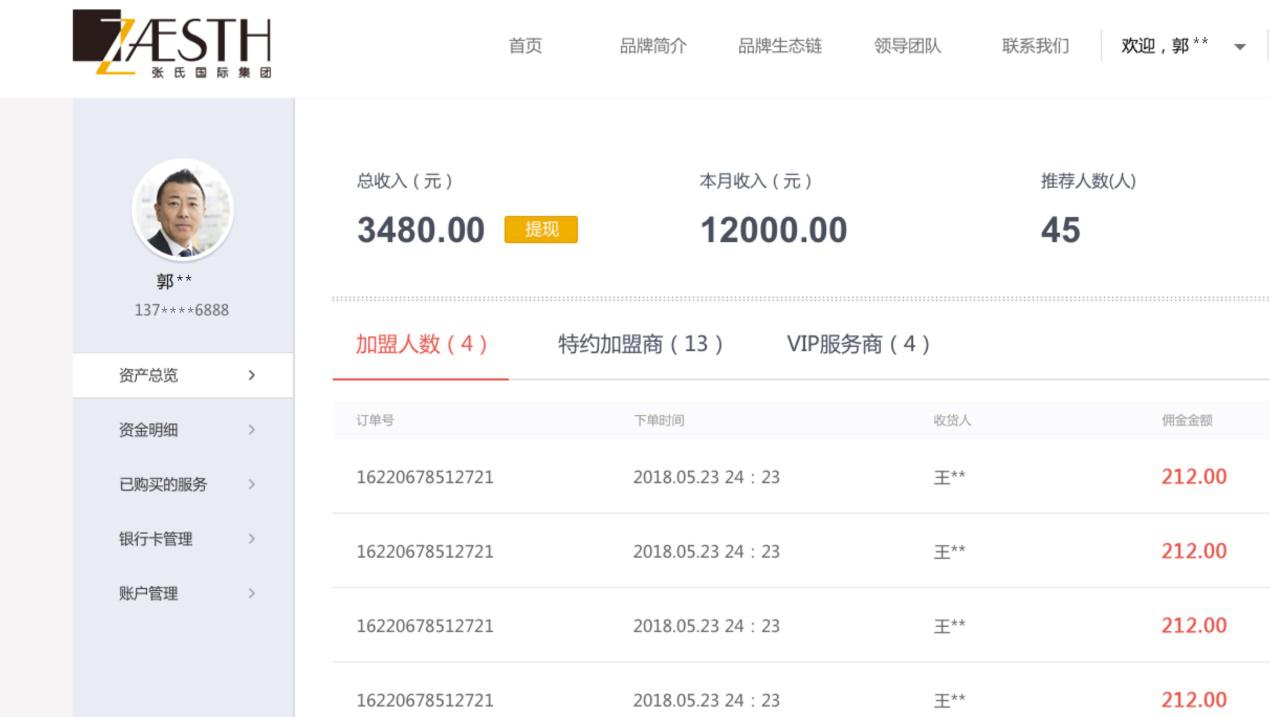This screenshot has width=1270, height=717.
Task: Click the ZAESTH logo
Action: pos(172,44)
